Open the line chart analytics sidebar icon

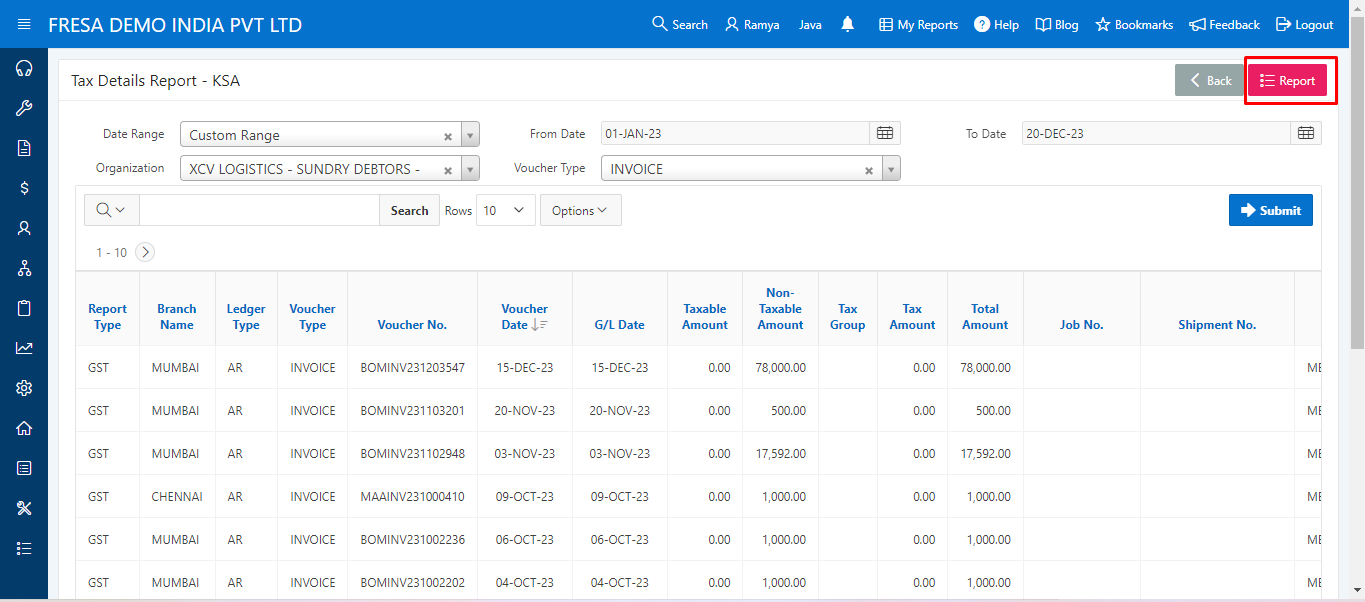[x=24, y=348]
